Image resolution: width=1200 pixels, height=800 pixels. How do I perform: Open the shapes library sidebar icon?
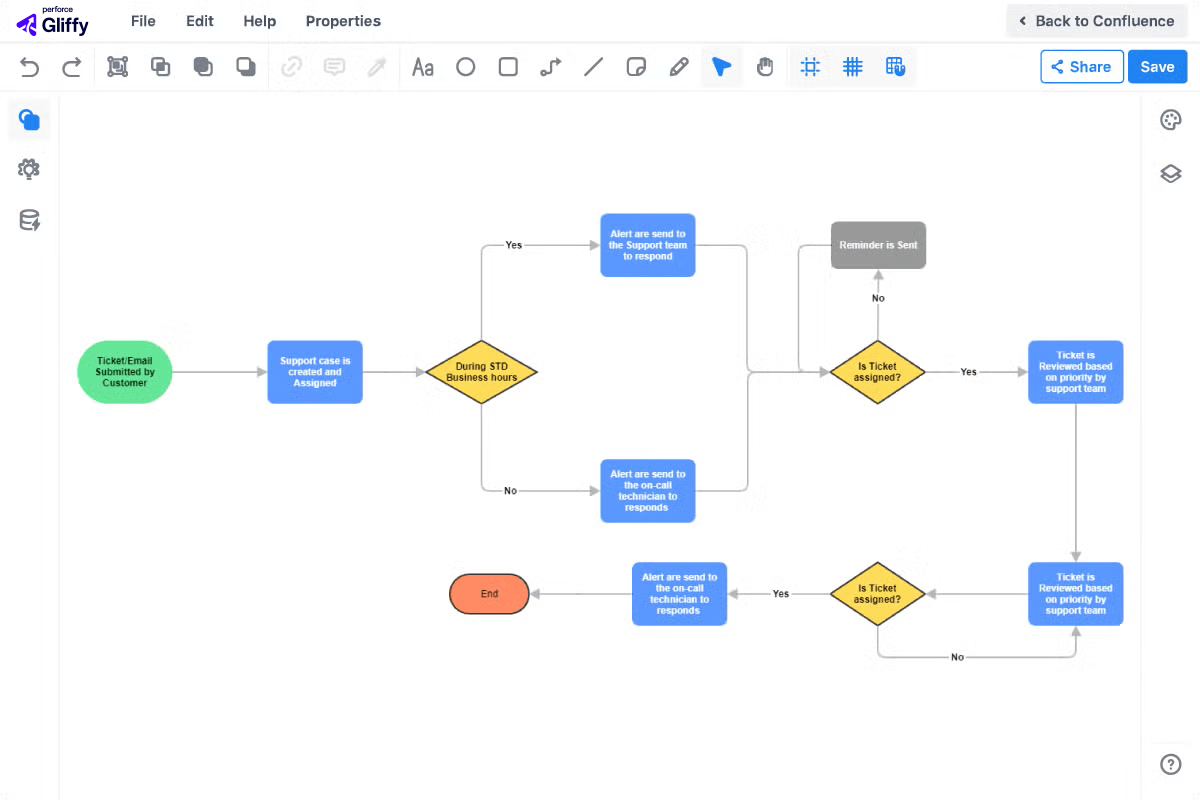tap(29, 121)
